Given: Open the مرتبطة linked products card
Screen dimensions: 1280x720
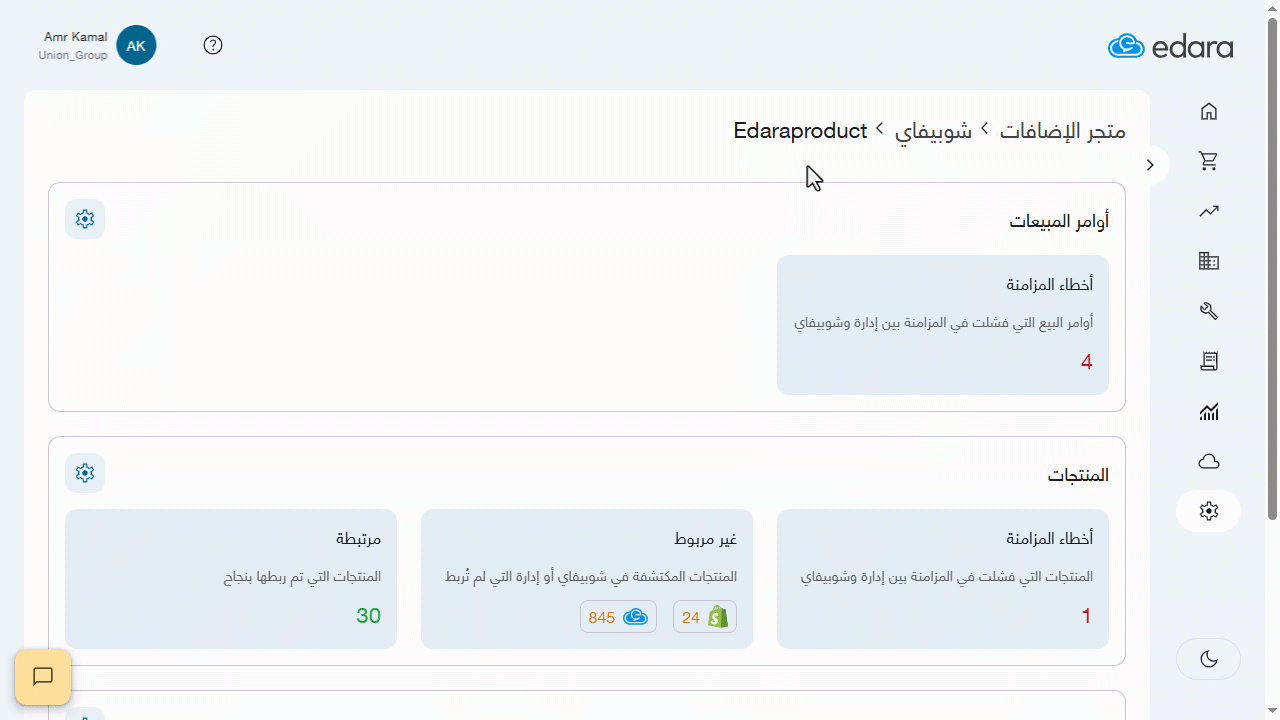Looking at the screenshot, I should 231,579.
